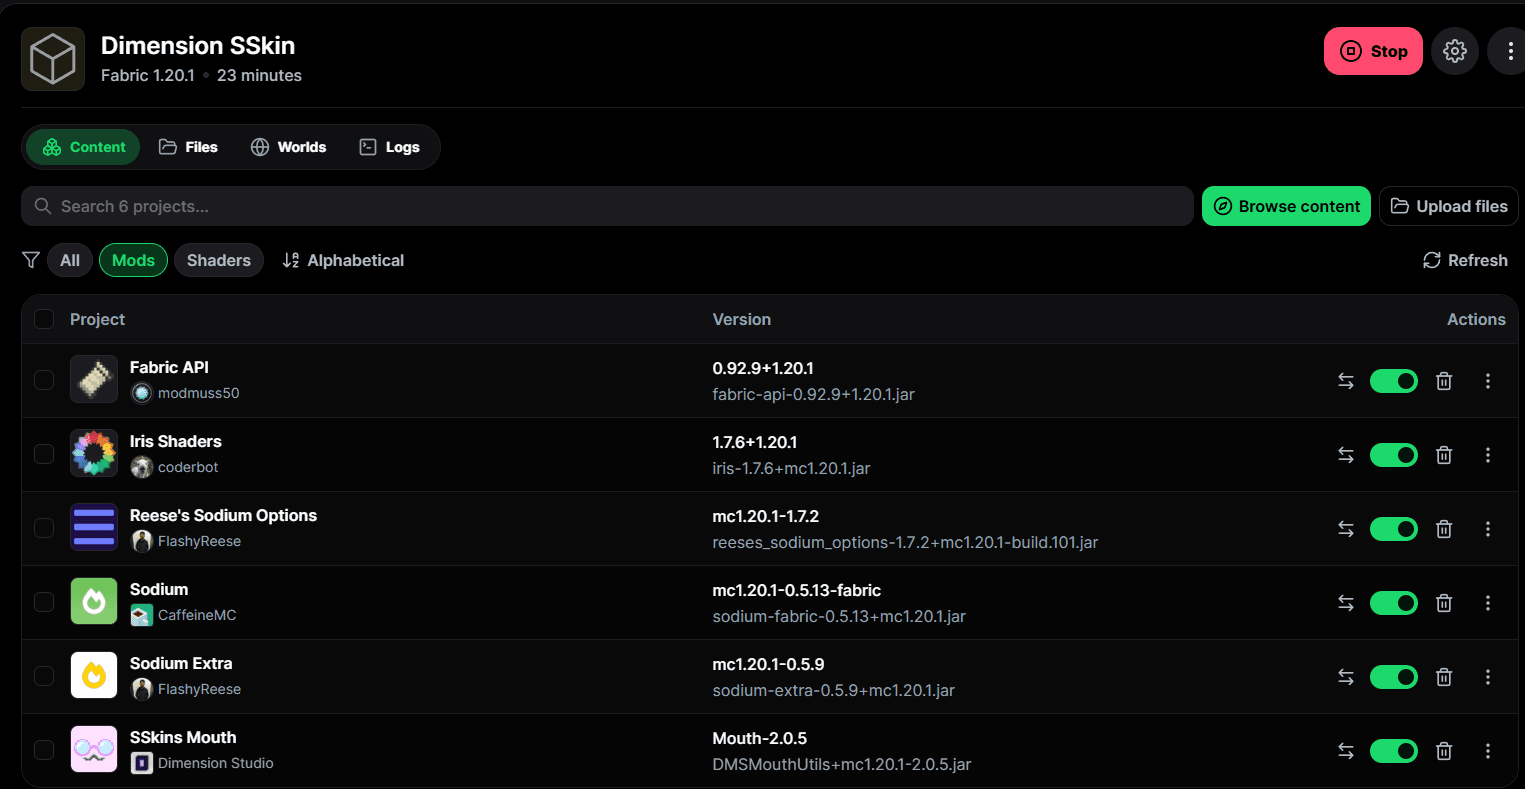Open more actions menu for Fabric API
This screenshot has height=789, width=1525.
coord(1488,381)
